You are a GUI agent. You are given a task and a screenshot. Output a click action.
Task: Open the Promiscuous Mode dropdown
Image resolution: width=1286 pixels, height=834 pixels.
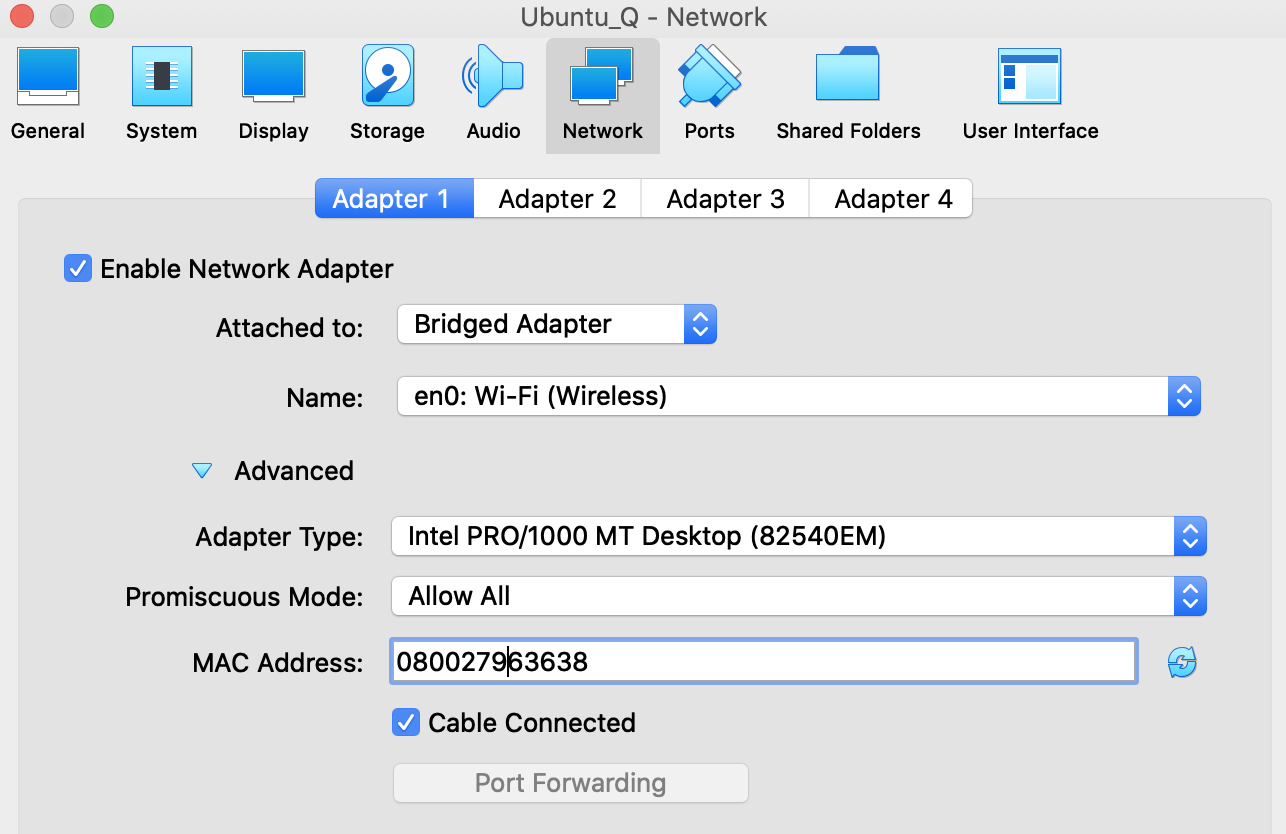click(x=798, y=597)
